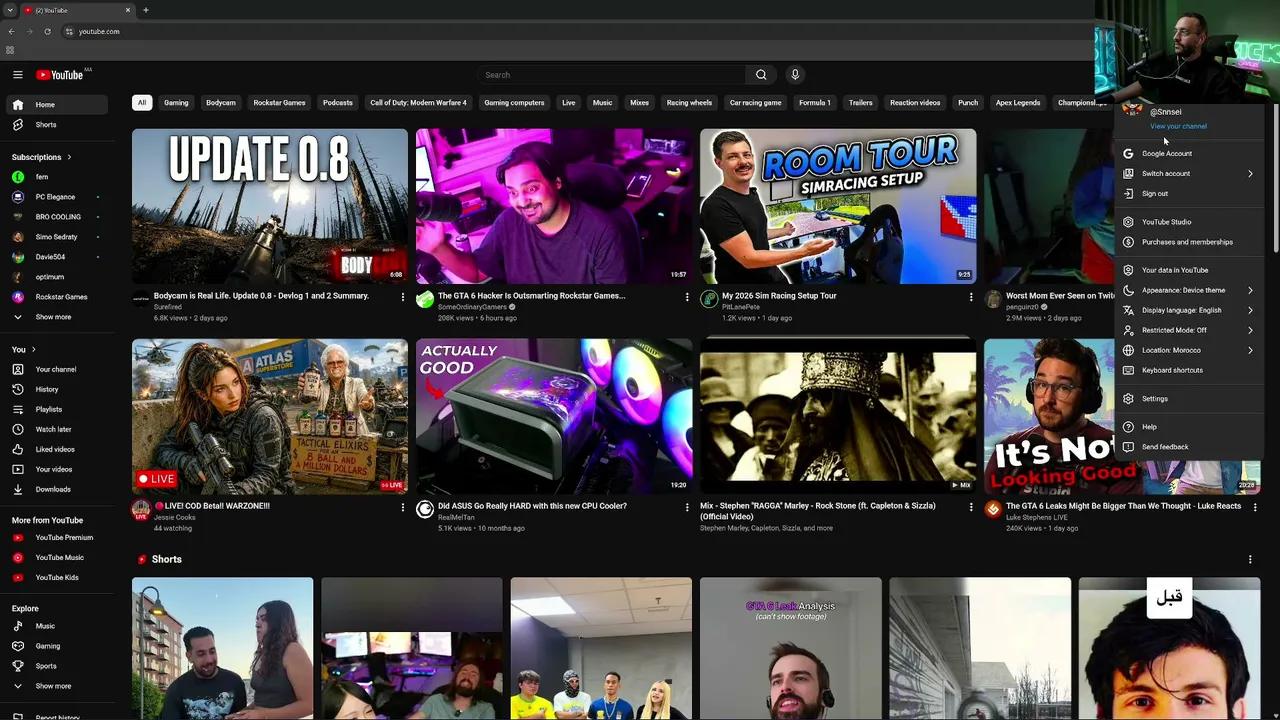The height and width of the screenshot is (720, 1280).
Task: Open Rockstar Games channel in sidebar subscriptions
Action: [59, 297]
